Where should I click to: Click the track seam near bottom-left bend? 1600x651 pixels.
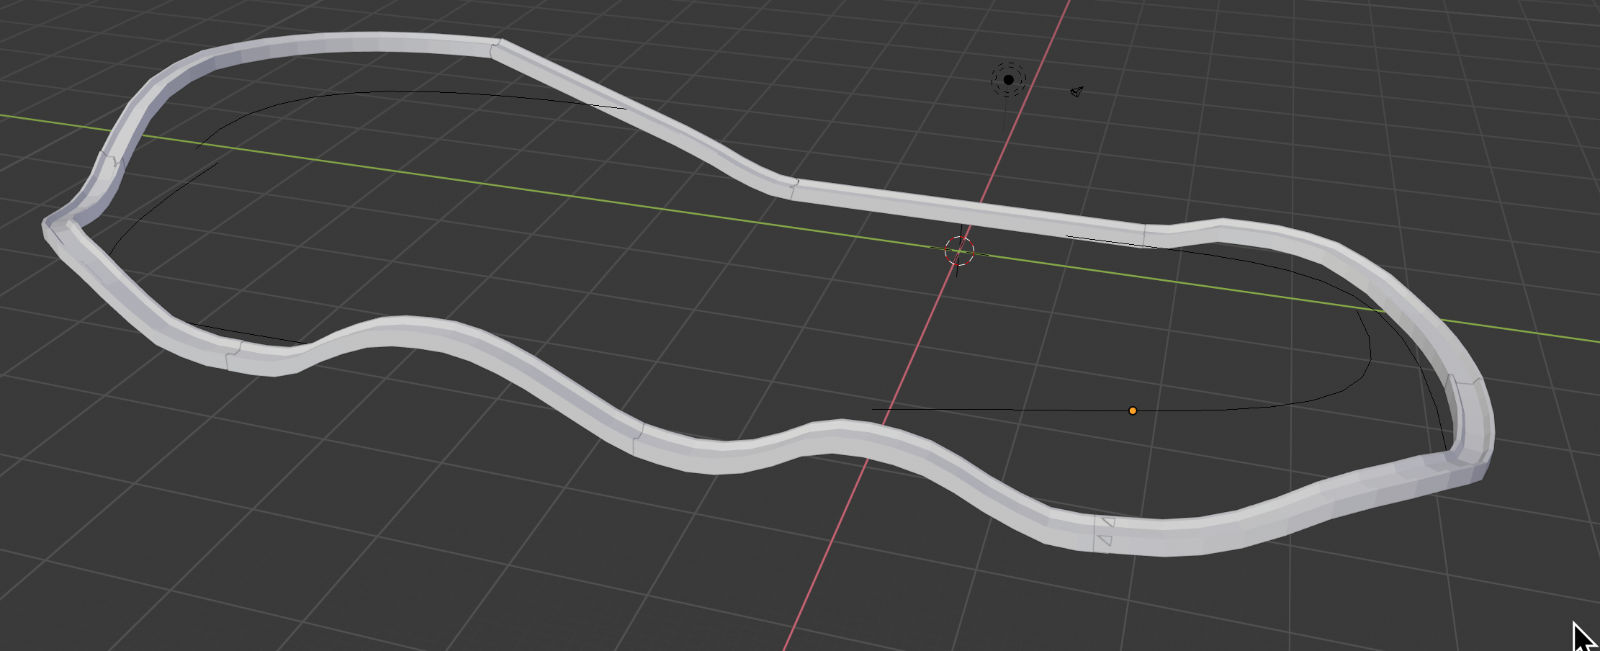tap(232, 355)
